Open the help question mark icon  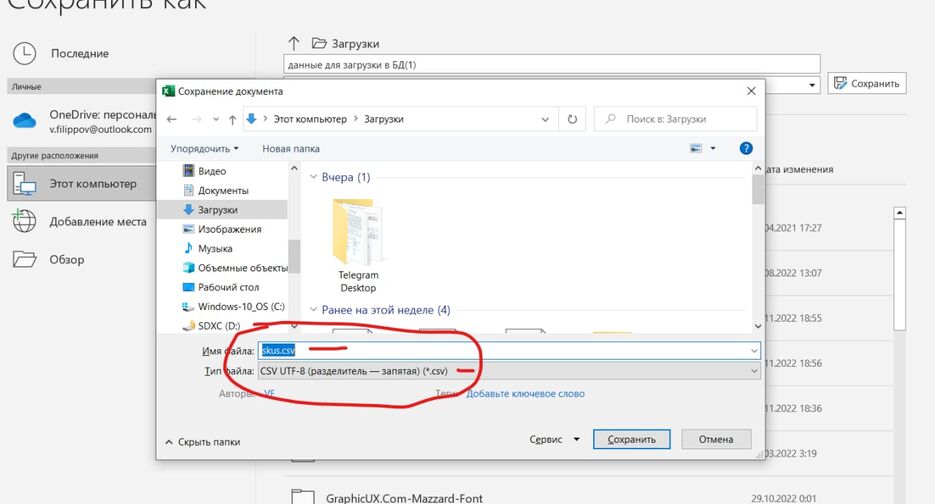click(x=745, y=148)
